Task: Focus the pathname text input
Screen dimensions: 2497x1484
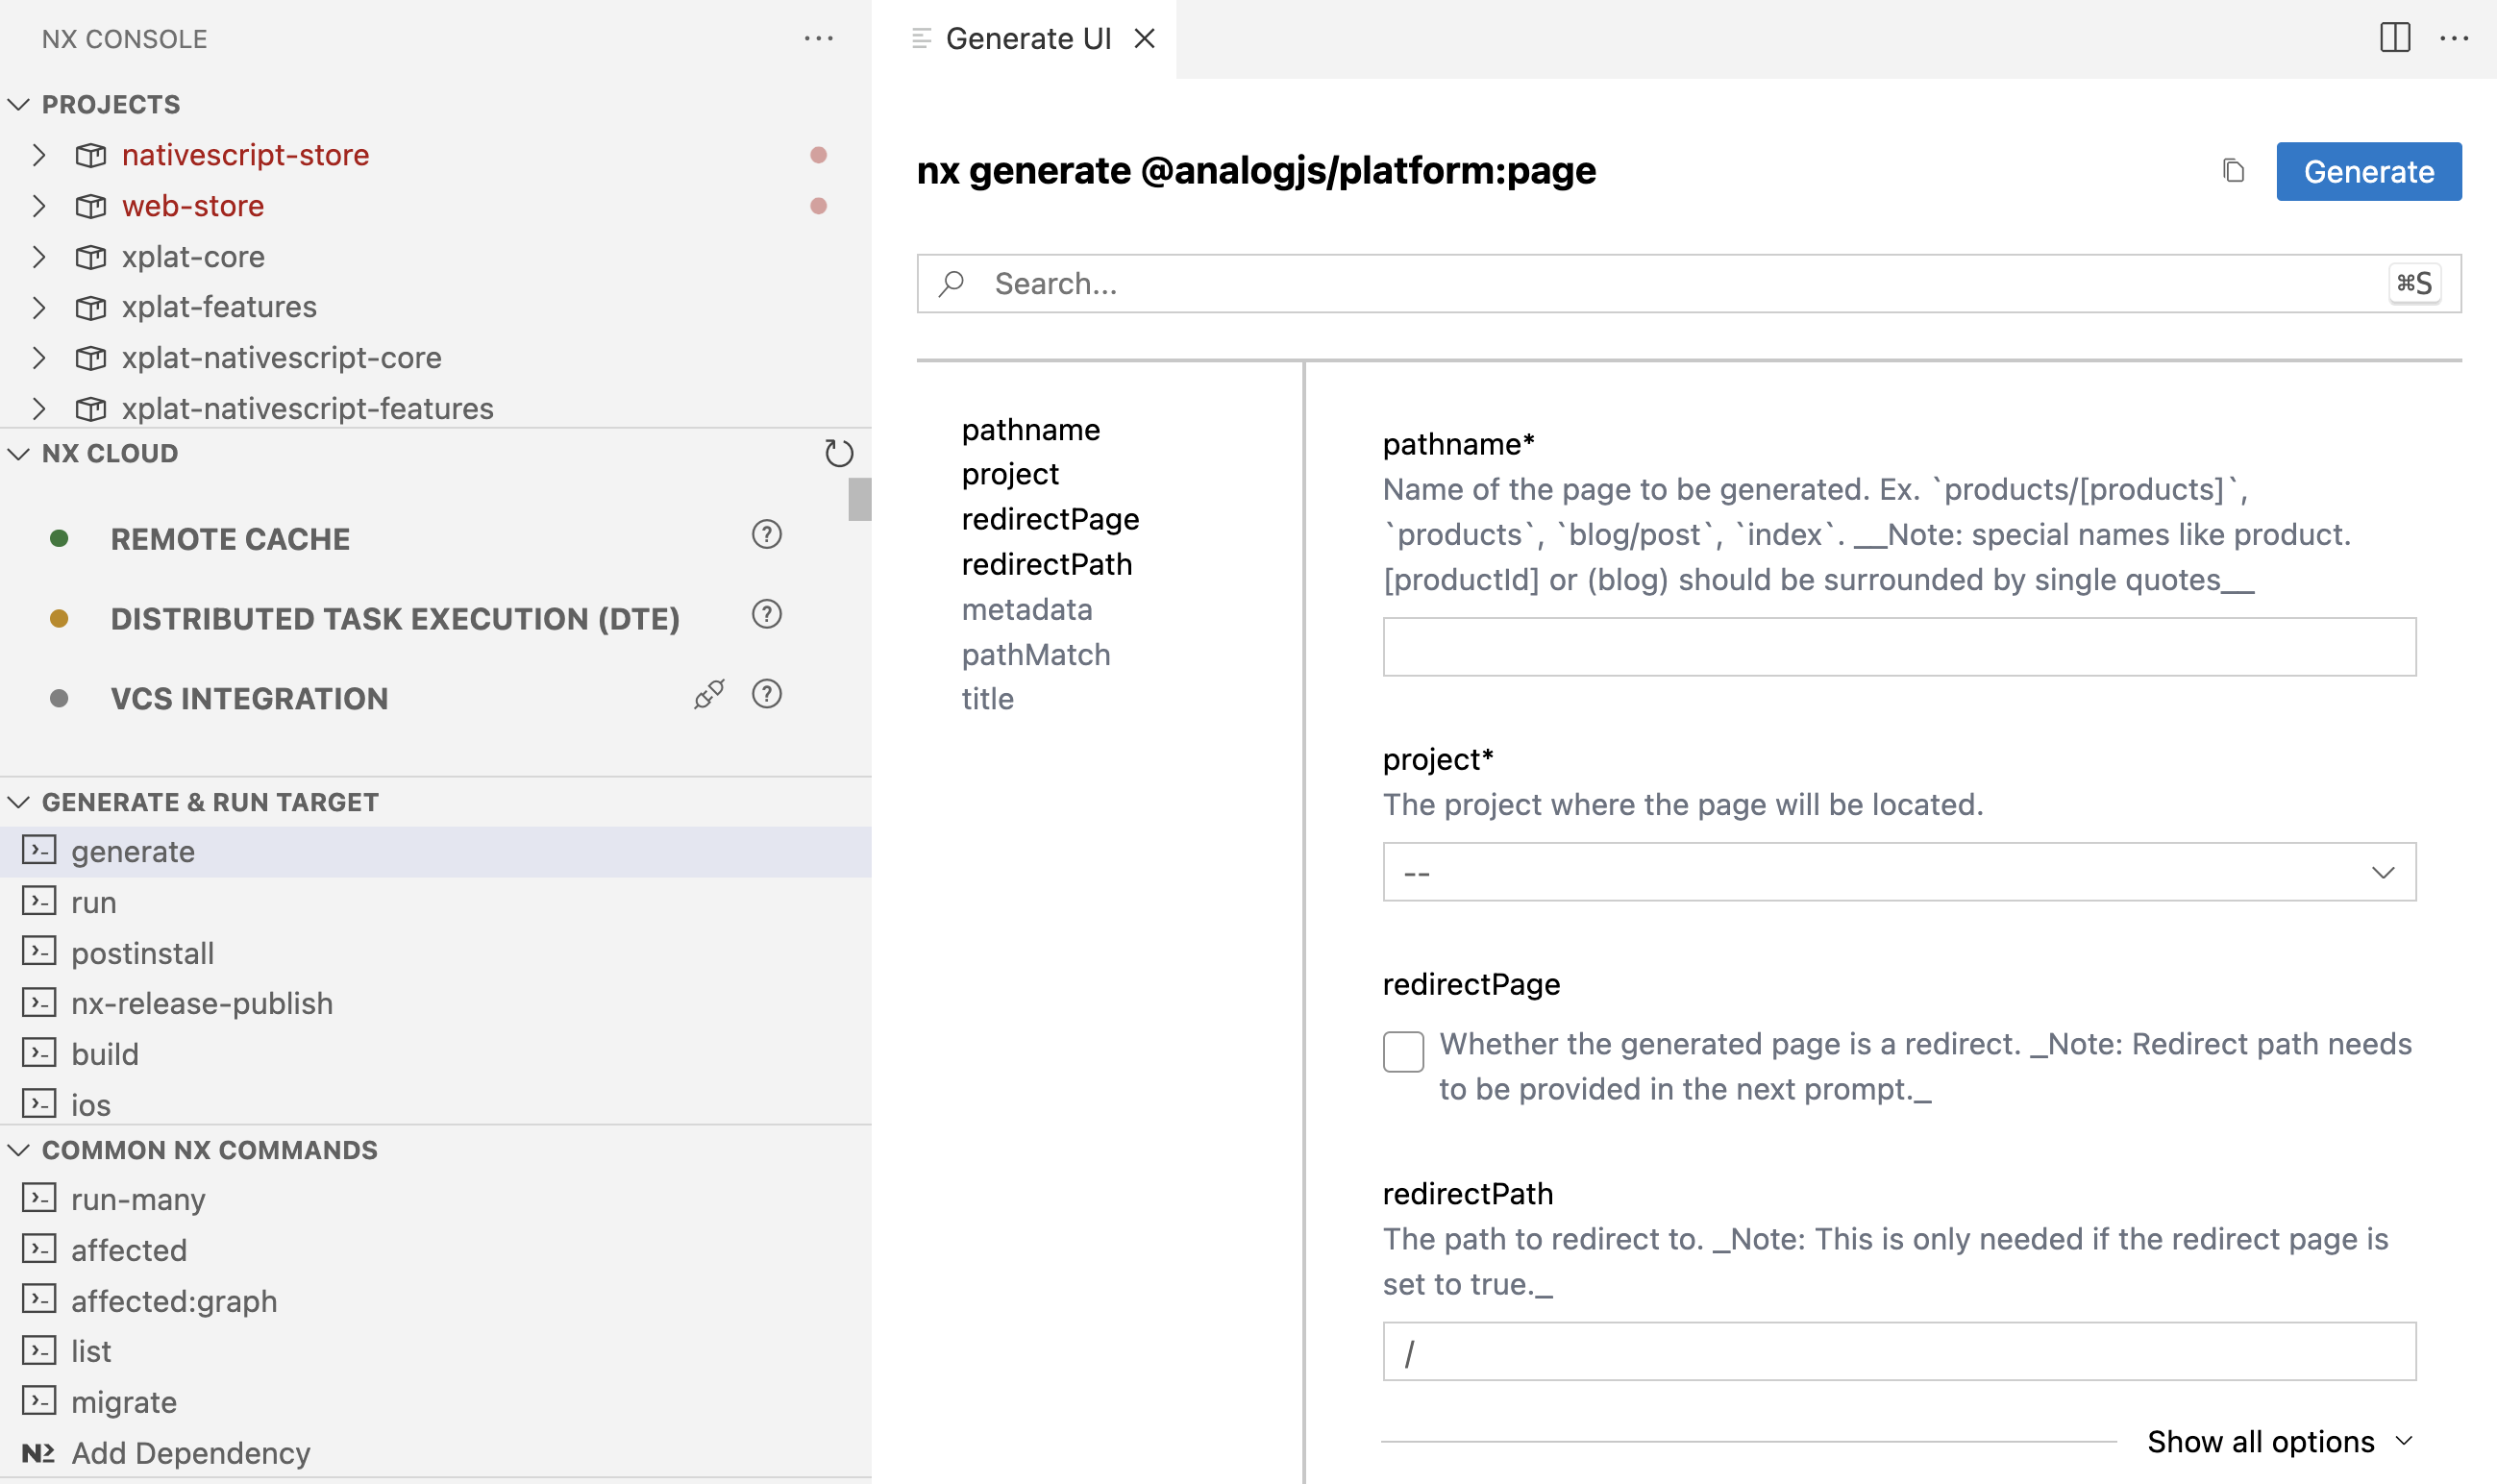Action: (x=1898, y=647)
